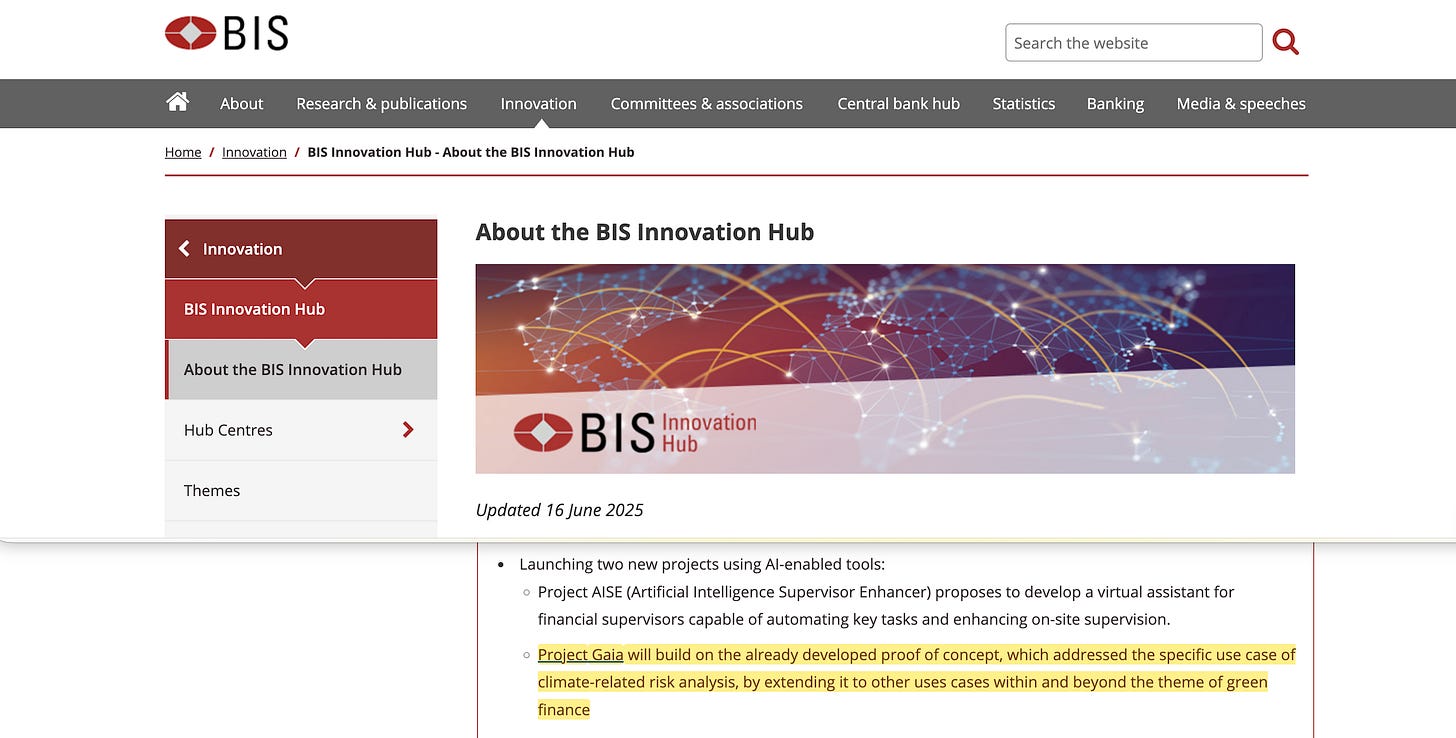1456x738 pixels.
Task: Open the About menu
Action: click(242, 103)
